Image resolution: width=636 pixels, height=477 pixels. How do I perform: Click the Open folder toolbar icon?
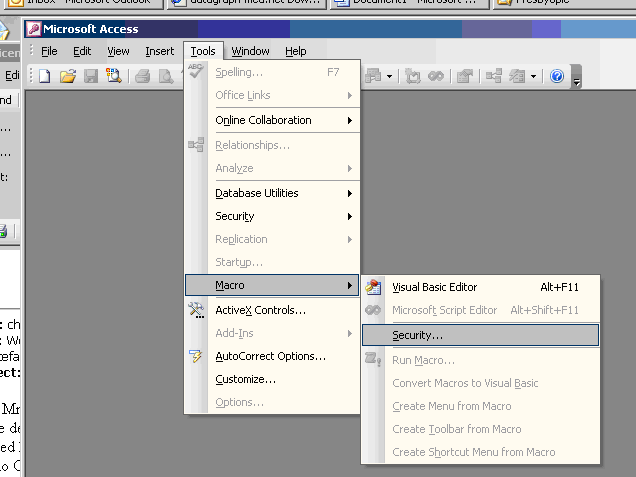(x=68, y=76)
